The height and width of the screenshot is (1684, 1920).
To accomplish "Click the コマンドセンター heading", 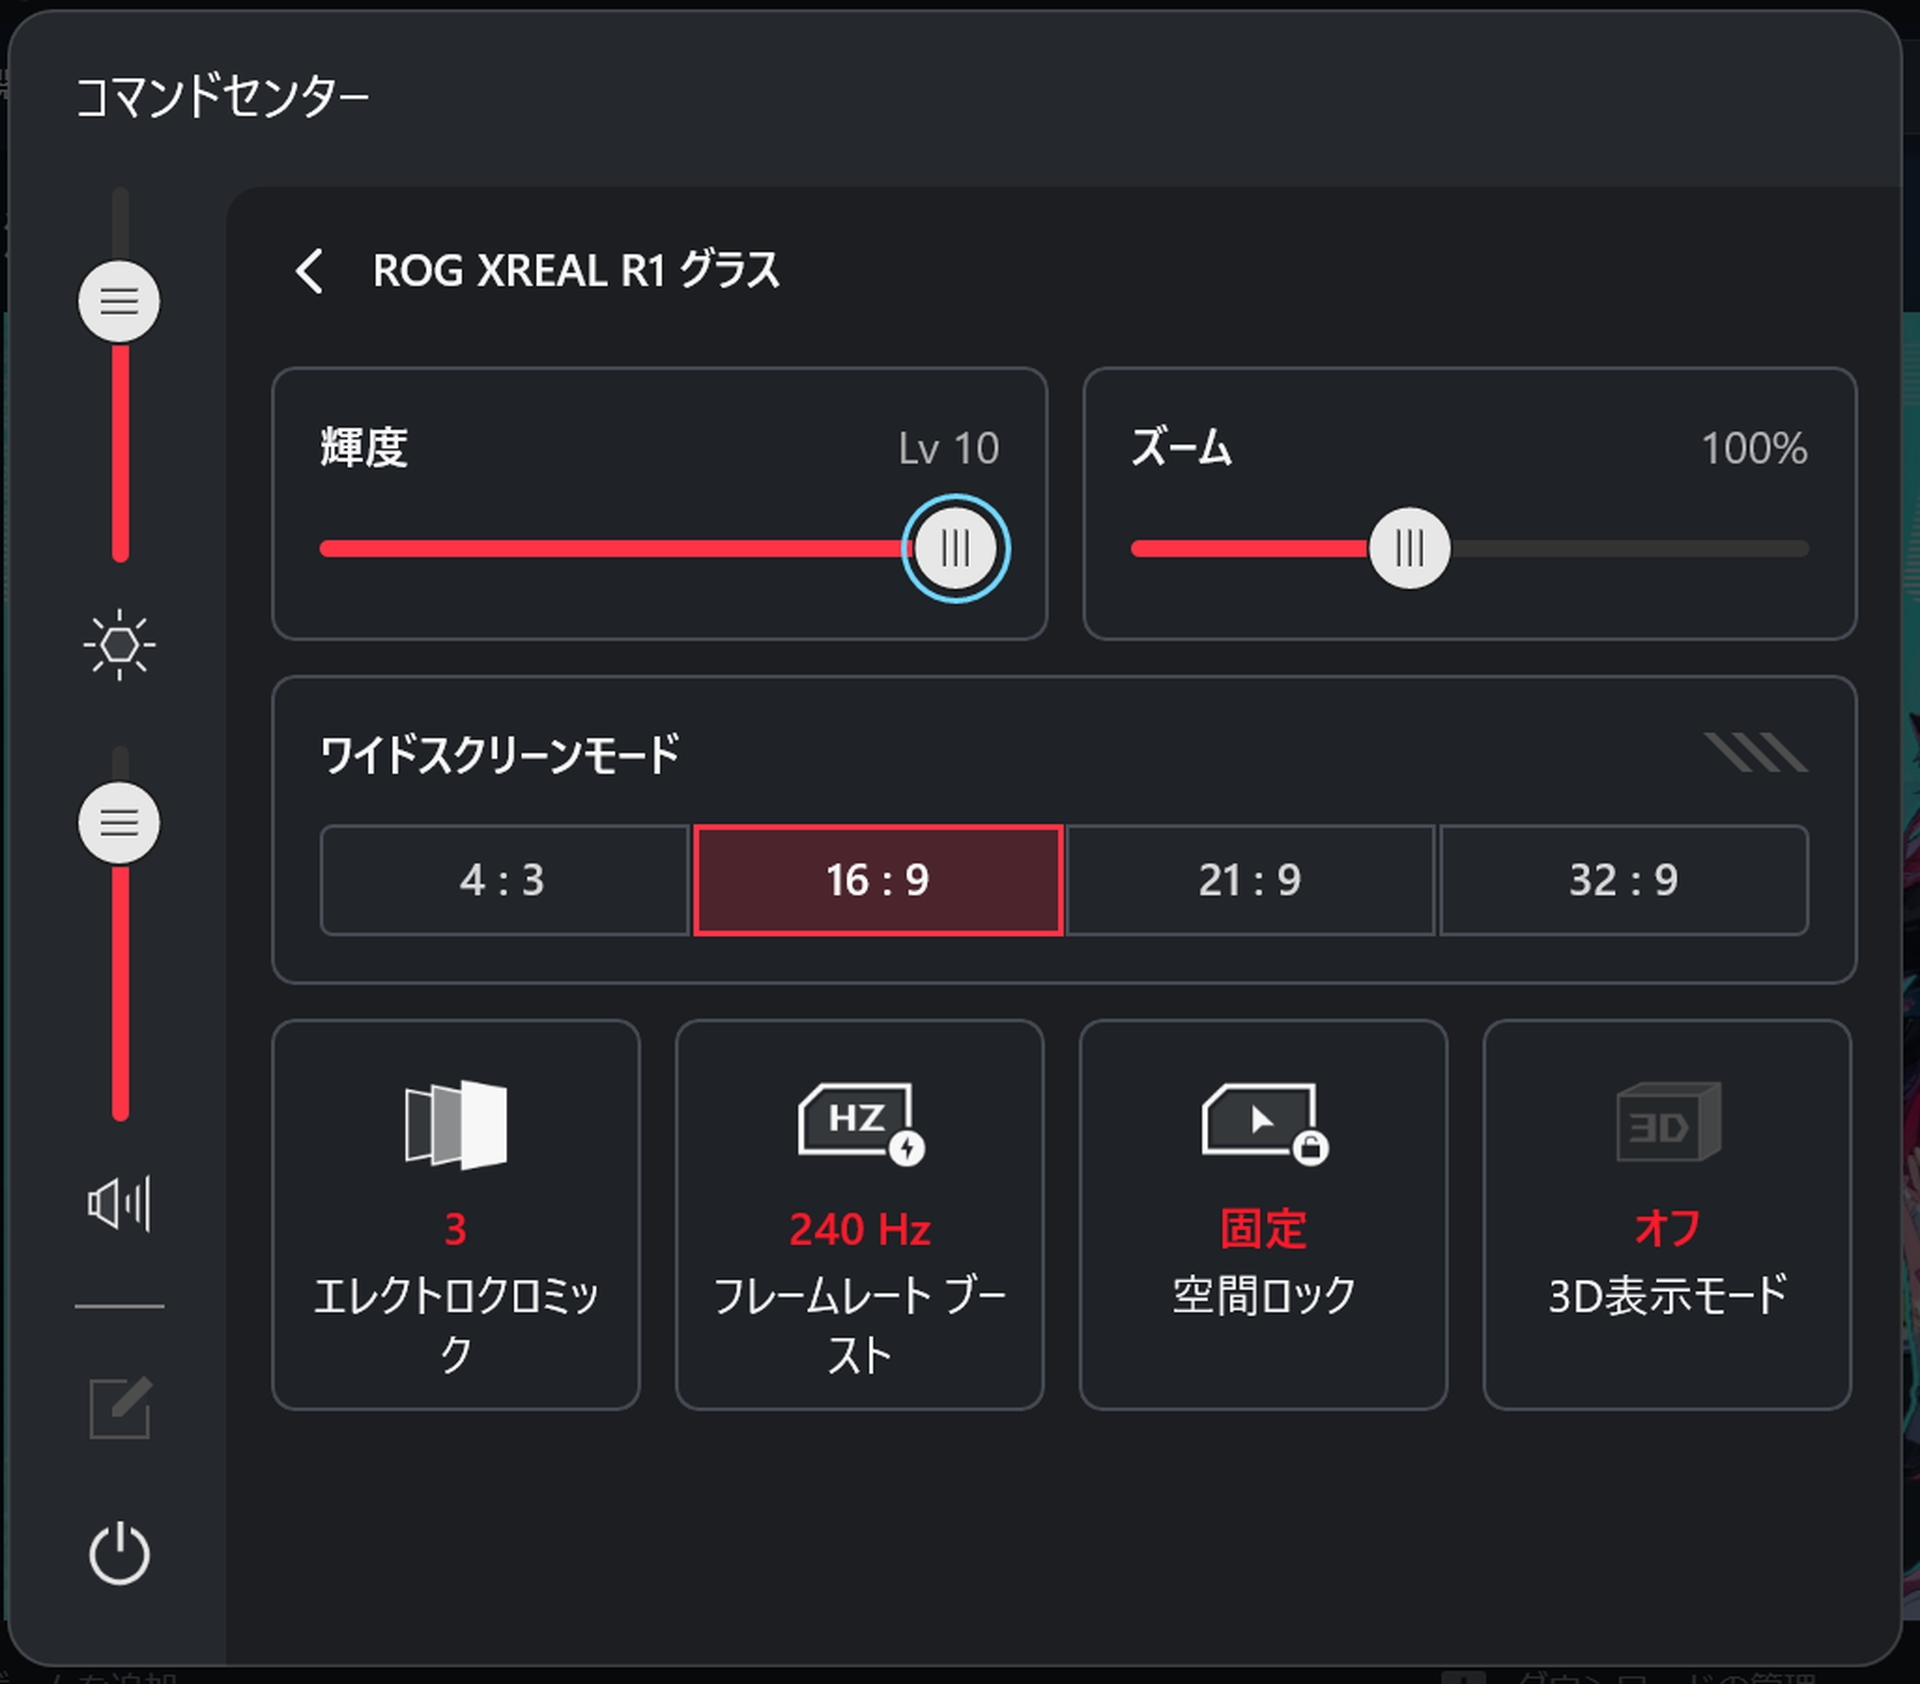I will point(222,97).
